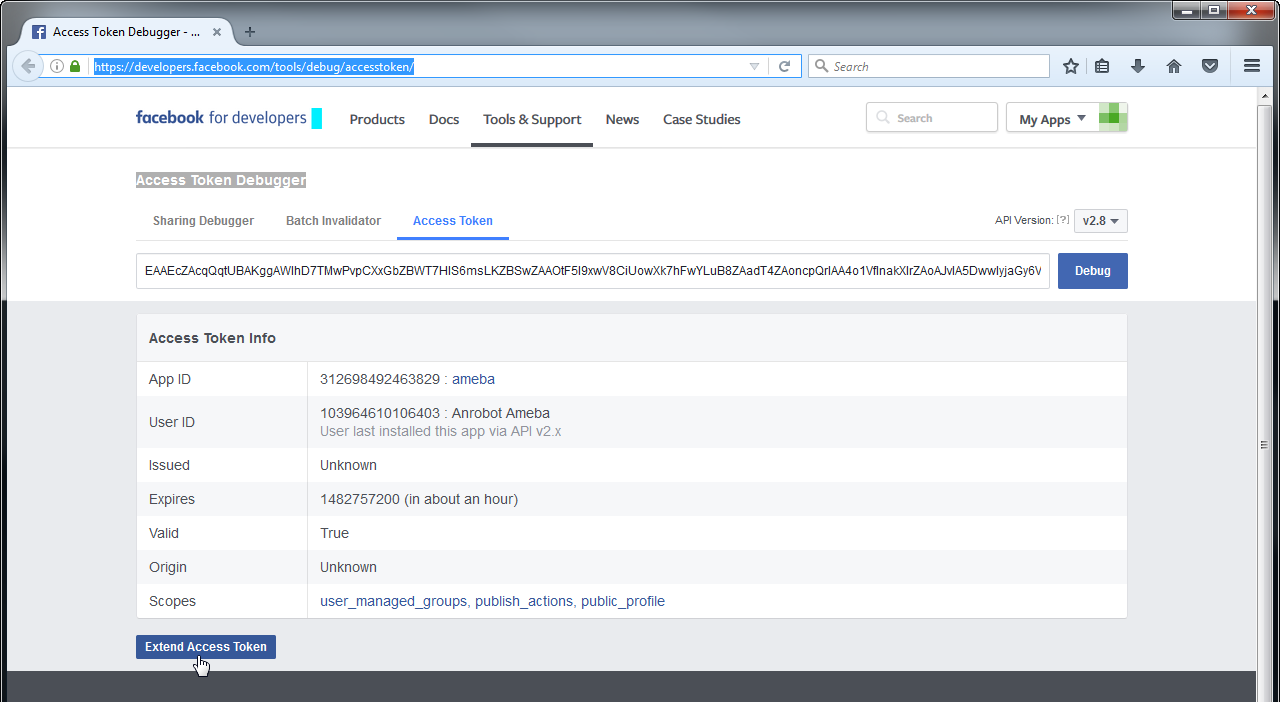Image resolution: width=1280 pixels, height=702 pixels.
Task: Reload the page with refresh icon
Action: point(785,66)
